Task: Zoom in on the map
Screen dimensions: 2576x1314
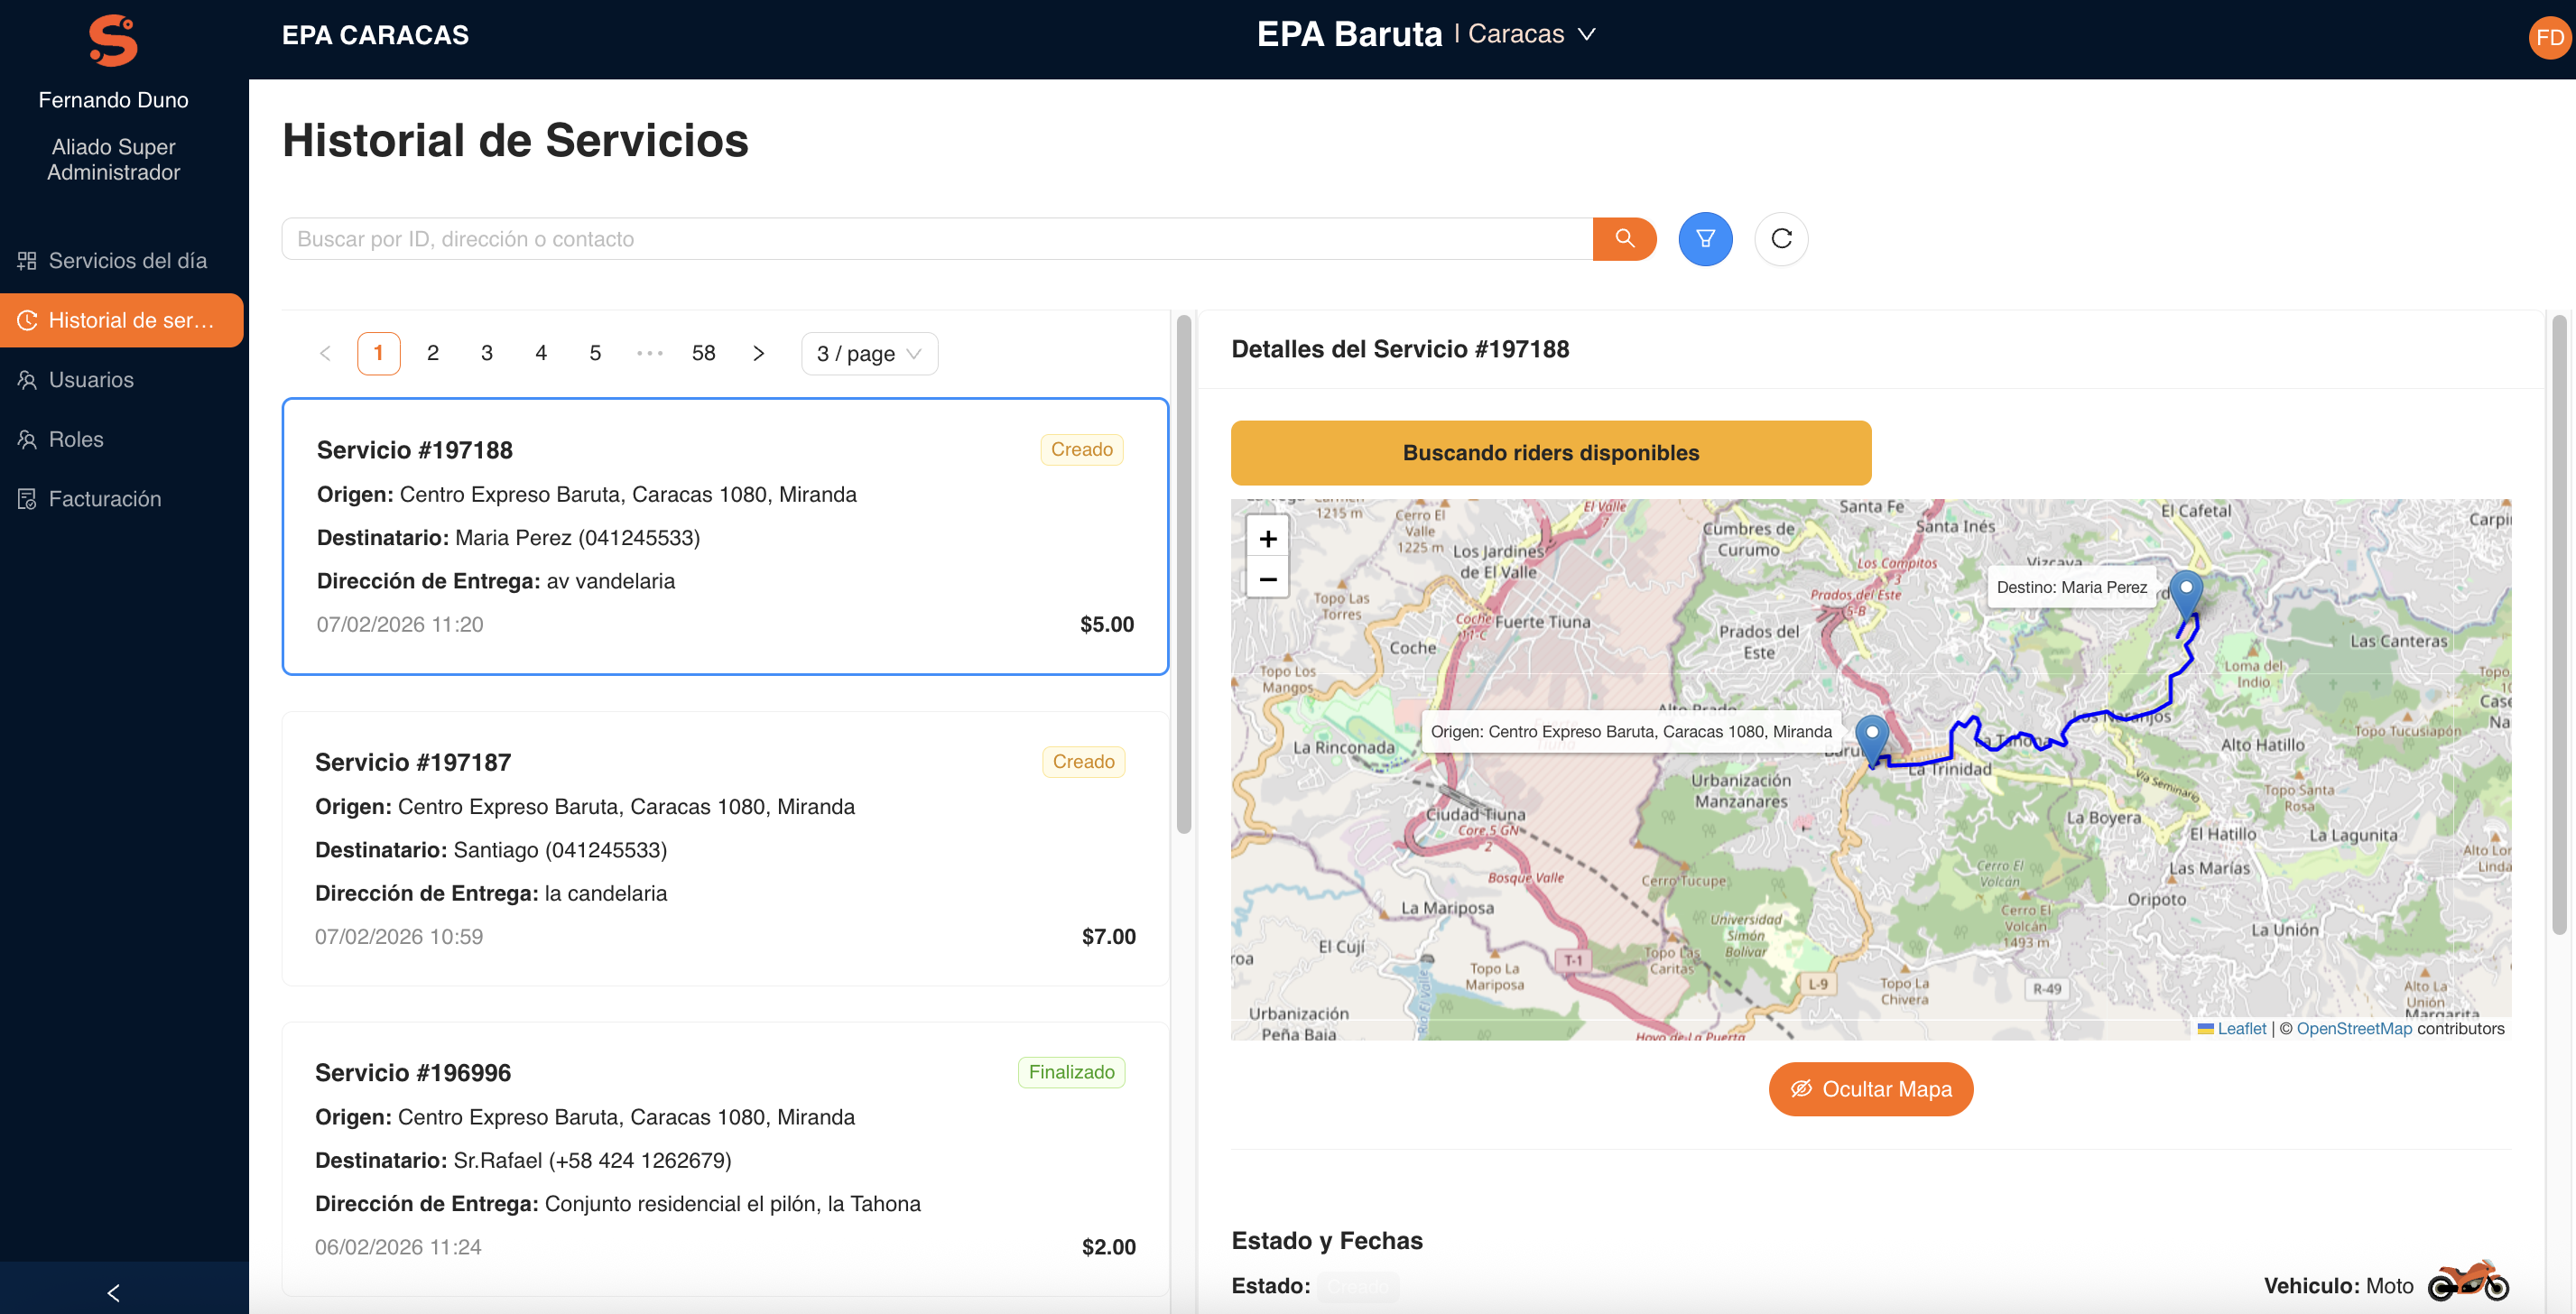Action: click(x=1267, y=539)
